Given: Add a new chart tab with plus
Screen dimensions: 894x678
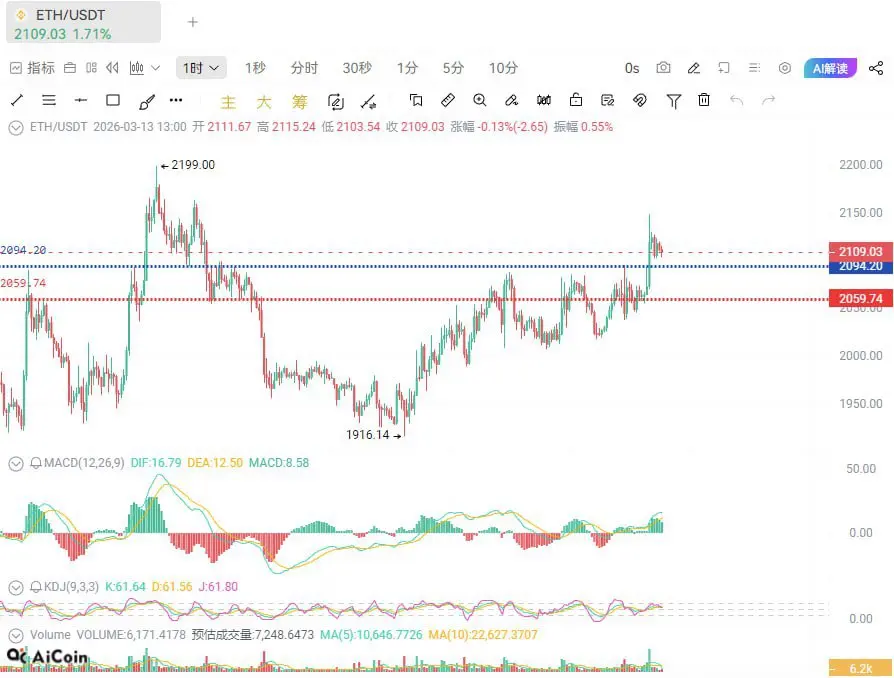Looking at the screenshot, I should coord(193,22).
